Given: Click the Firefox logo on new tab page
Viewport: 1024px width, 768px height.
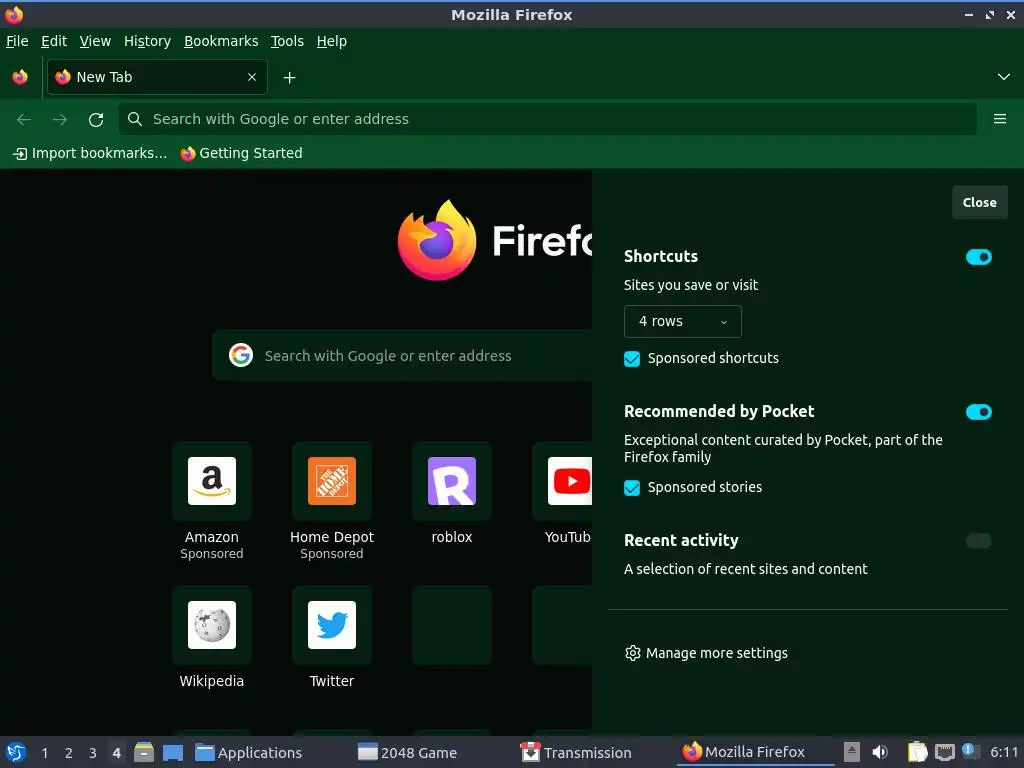Looking at the screenshot, I should click(x=437, y=240).
